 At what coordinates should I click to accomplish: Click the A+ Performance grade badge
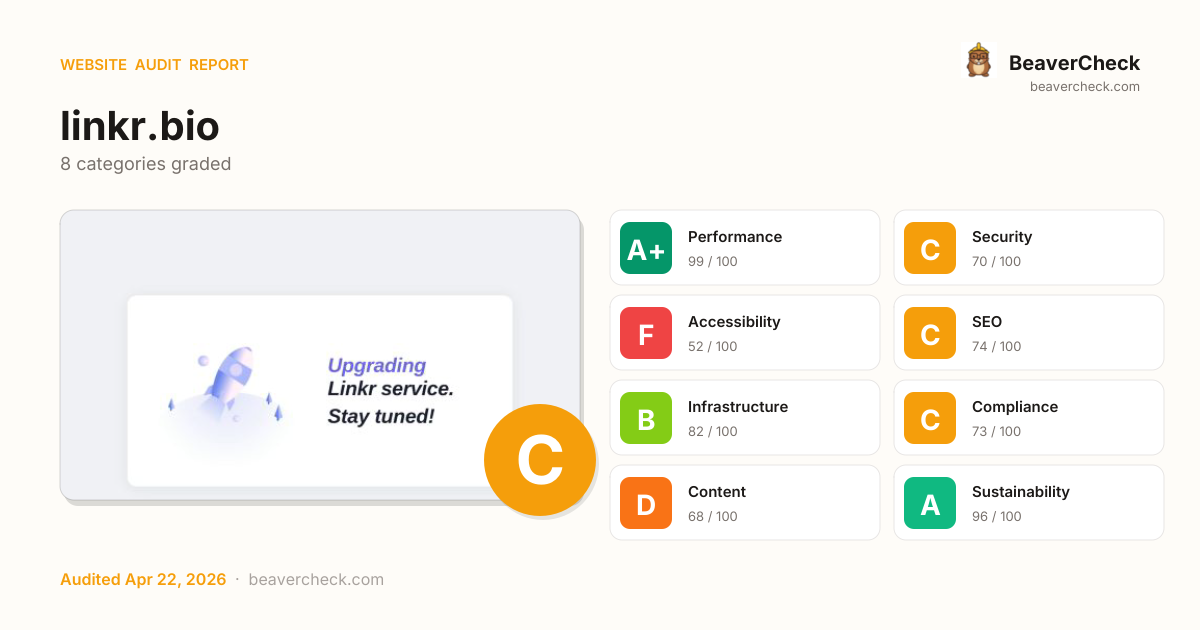pyautogui.click(x=646, y=248)
